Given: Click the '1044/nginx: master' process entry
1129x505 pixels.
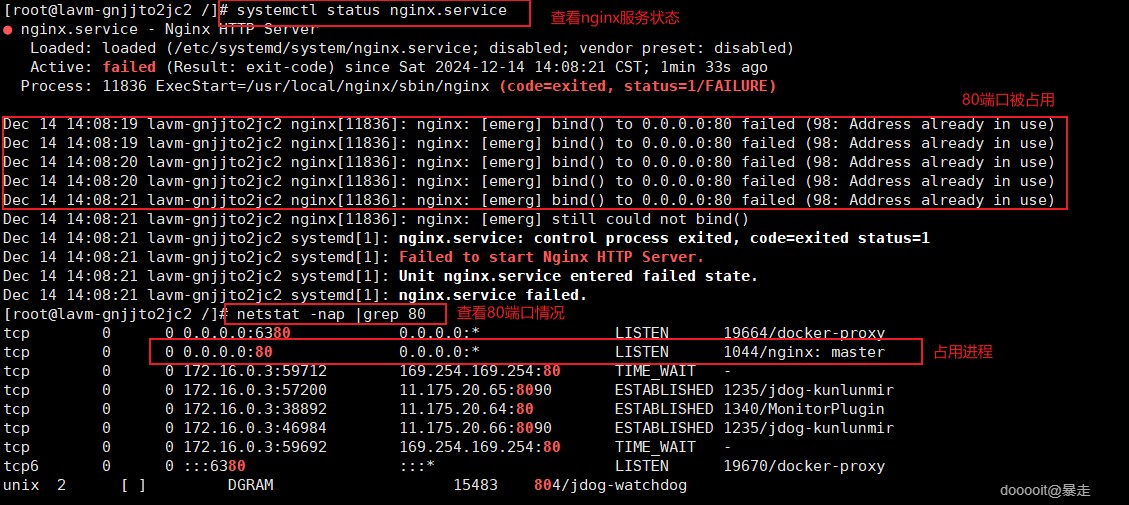Looking at the screenshot, I should coord(804,352).
